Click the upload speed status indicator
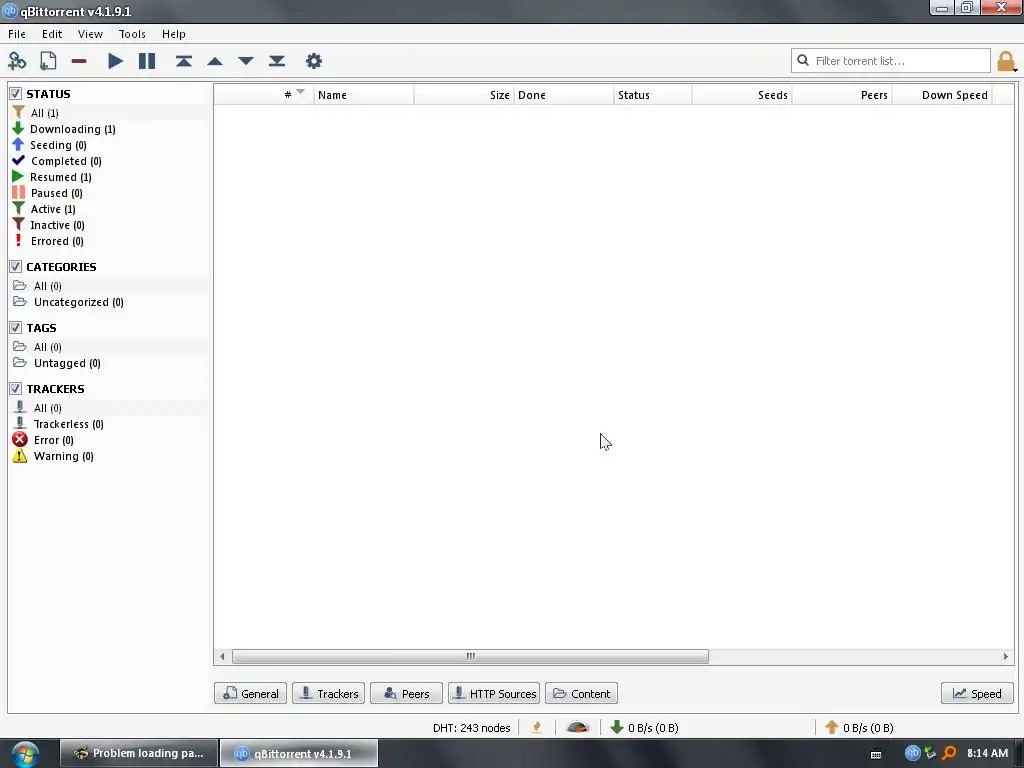Image resolution: width=1024 pixels, height=768 pixels. (859, 727)
